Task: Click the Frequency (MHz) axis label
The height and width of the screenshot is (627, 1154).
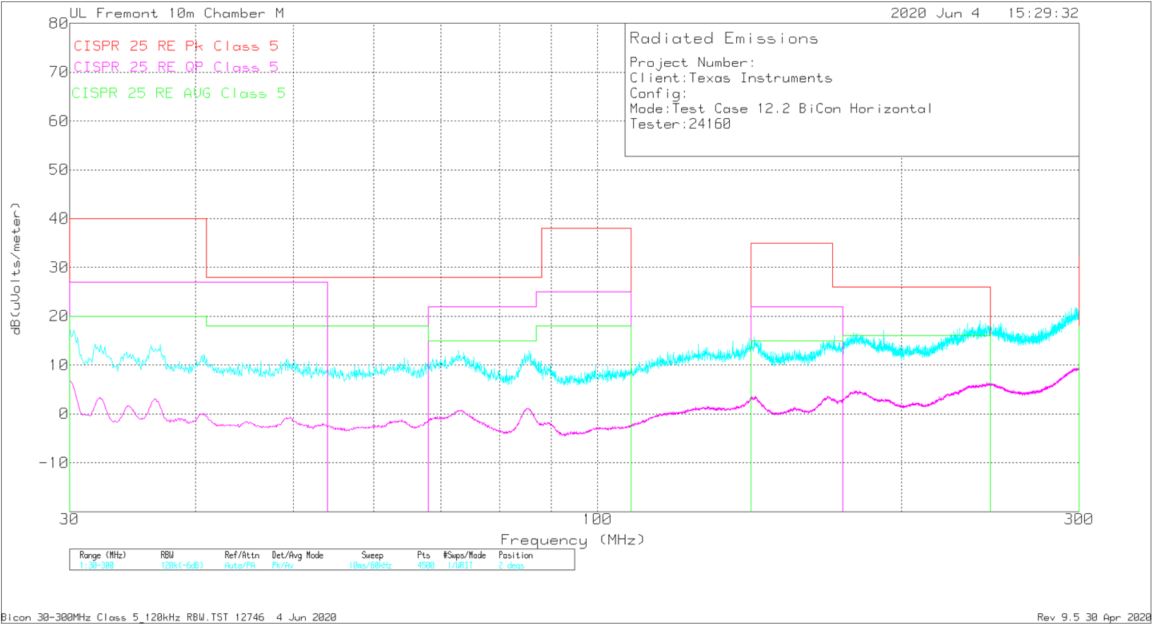Action: tap(572, 539)
